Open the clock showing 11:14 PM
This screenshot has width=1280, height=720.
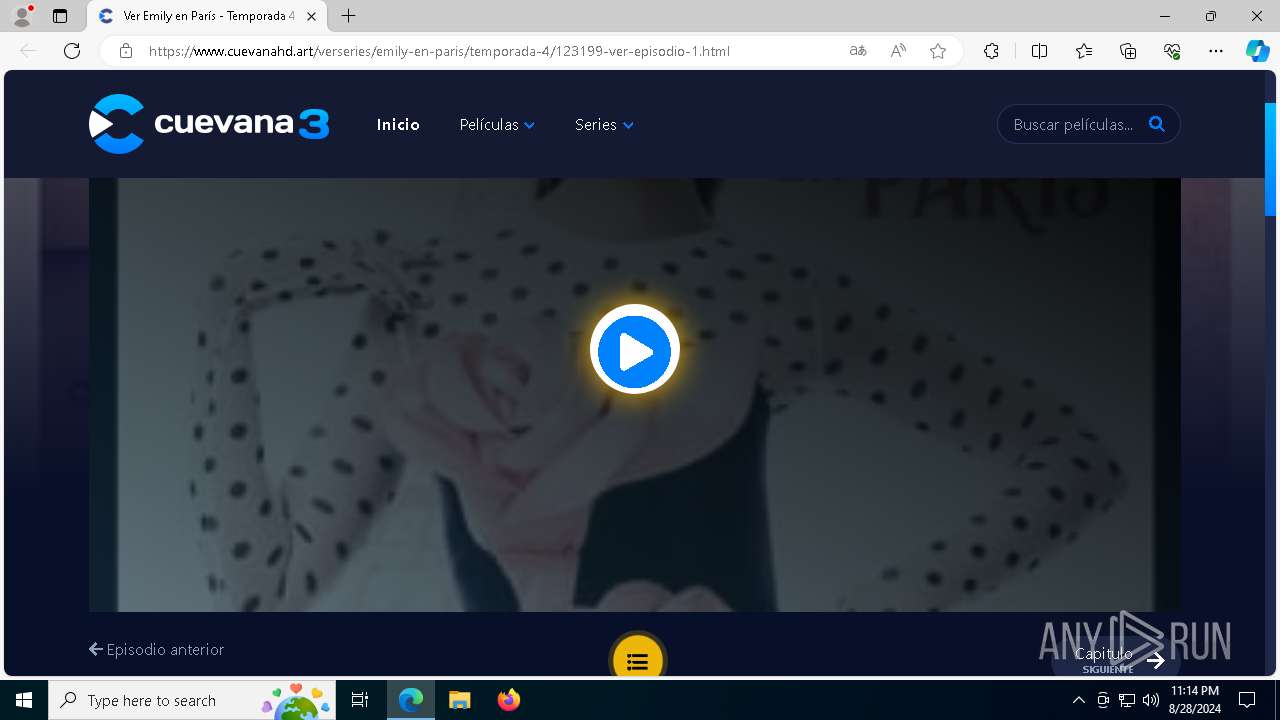(x=1195, y=700)
